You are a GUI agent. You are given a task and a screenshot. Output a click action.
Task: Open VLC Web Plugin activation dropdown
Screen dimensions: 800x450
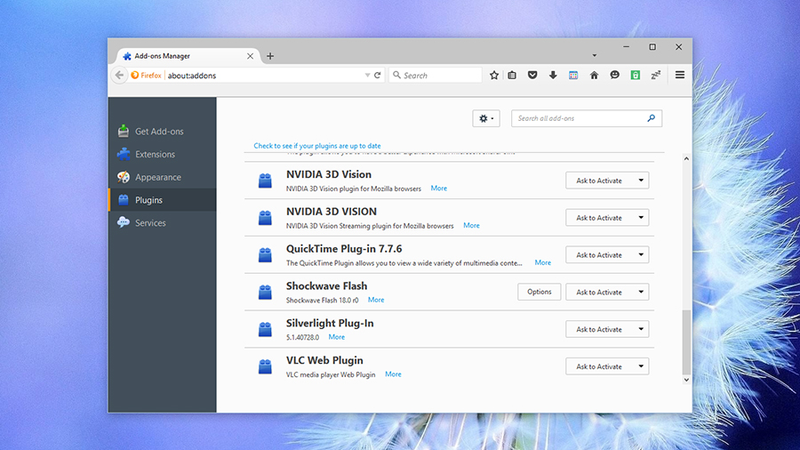coord(607,366)
